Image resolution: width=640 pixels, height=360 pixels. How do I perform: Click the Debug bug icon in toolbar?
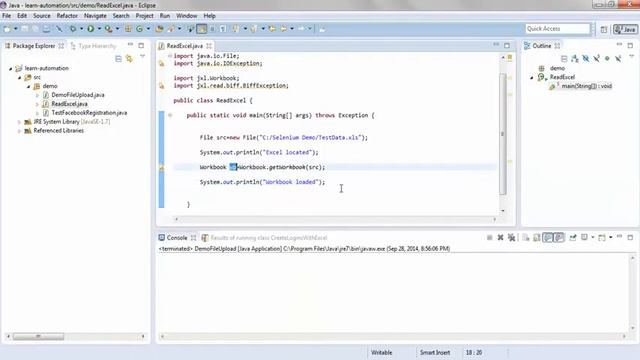coord(73,29)
